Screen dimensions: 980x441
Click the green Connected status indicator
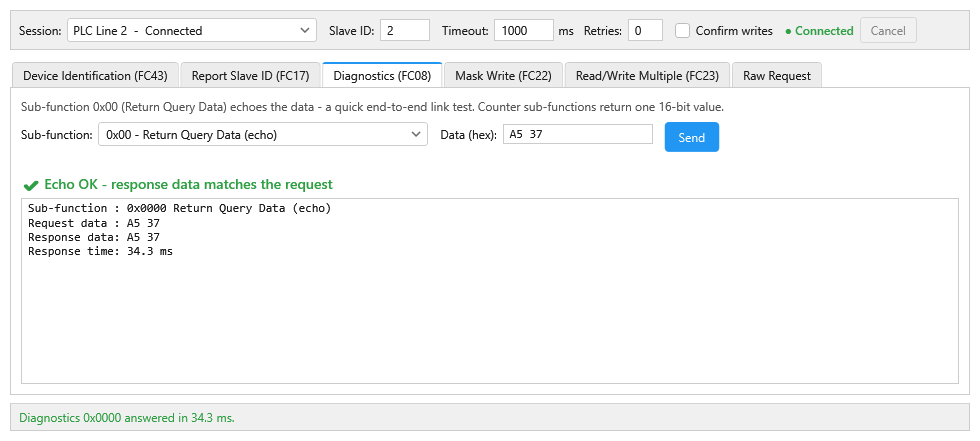click(x=819, y=31)
